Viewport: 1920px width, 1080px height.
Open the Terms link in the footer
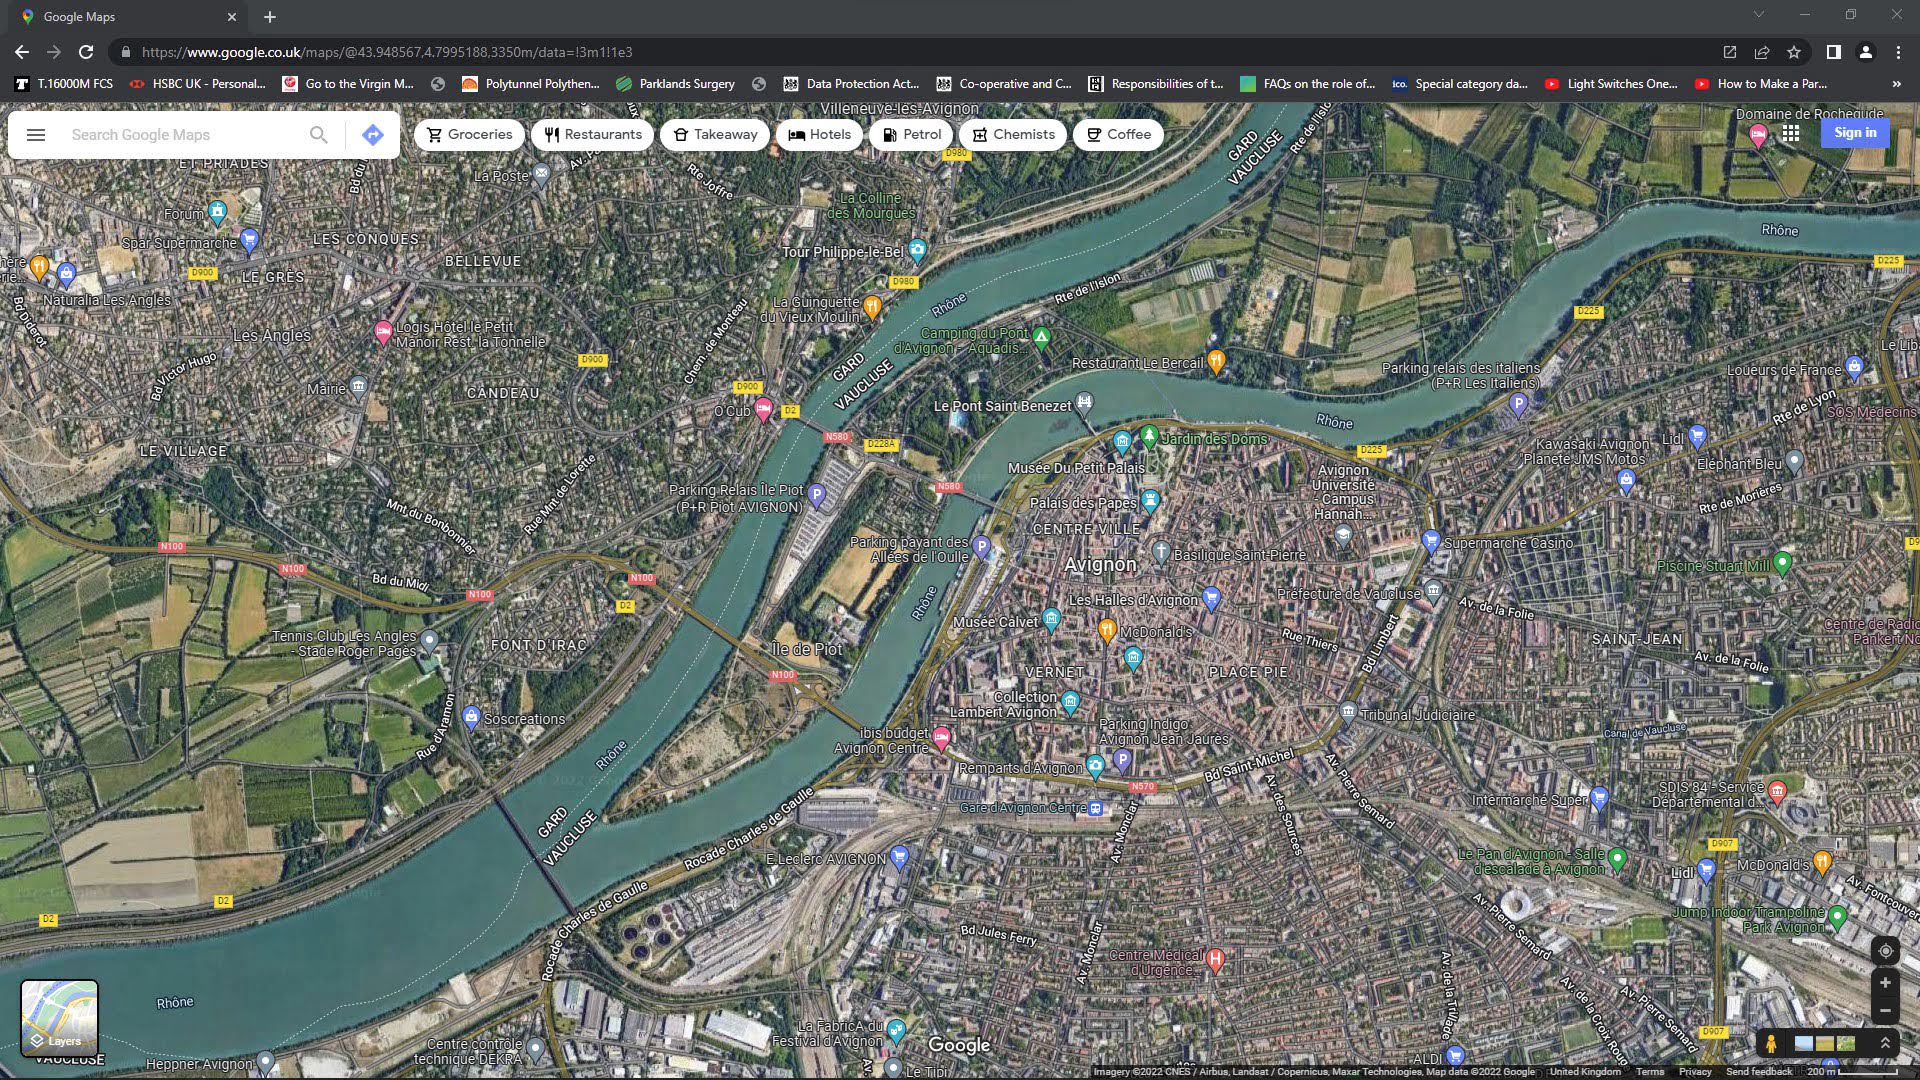(1650, 1072)
